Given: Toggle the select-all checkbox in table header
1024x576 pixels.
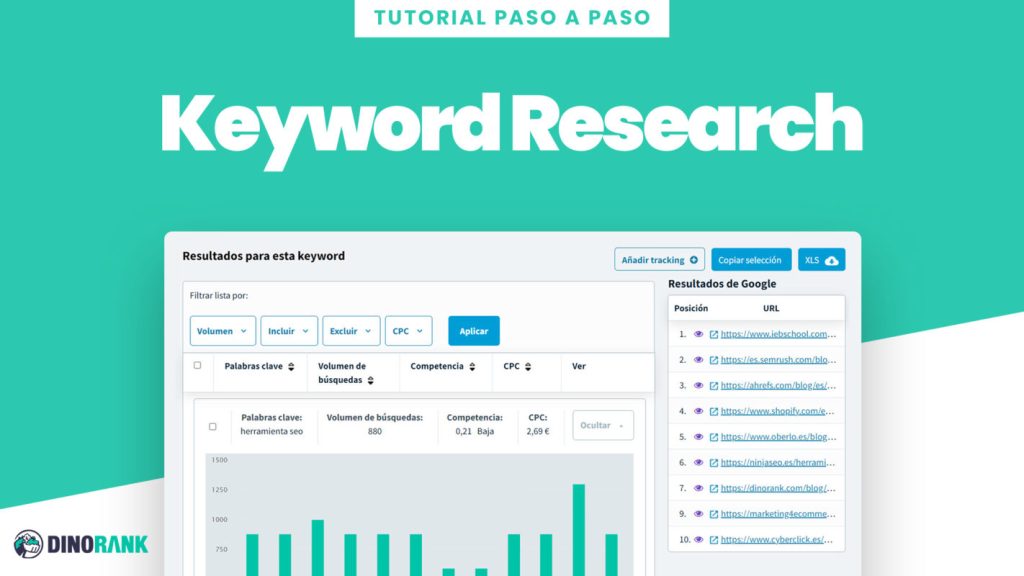Looking at the screenshot, I should click(197, 365).
